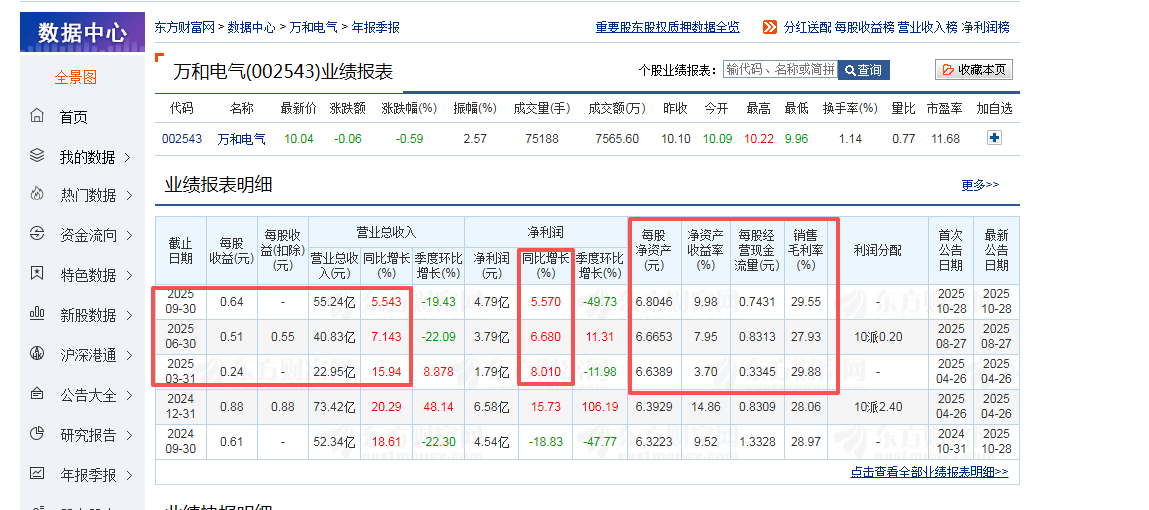Open 点击查看全部业绩报表明细>> link
This screenshot has height=510, width=1149.
(x=929, y=472)
